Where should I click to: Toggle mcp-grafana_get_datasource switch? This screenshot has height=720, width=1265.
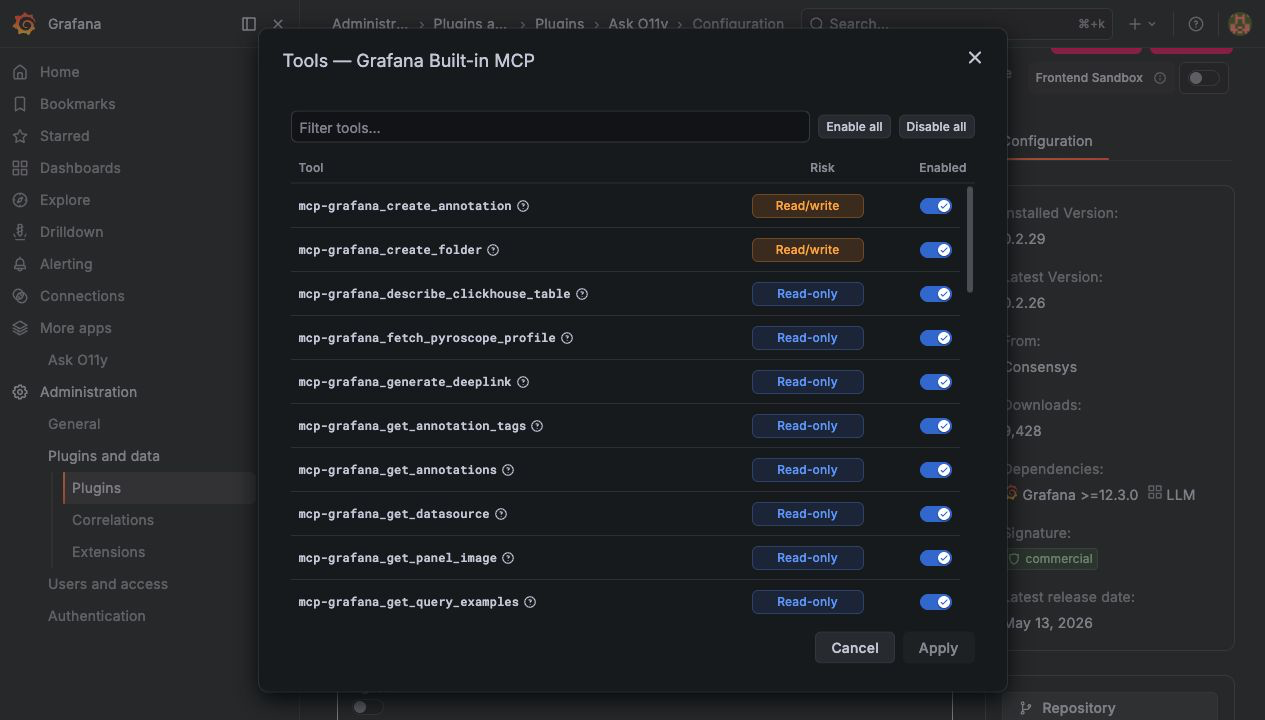tap(936, 514)
